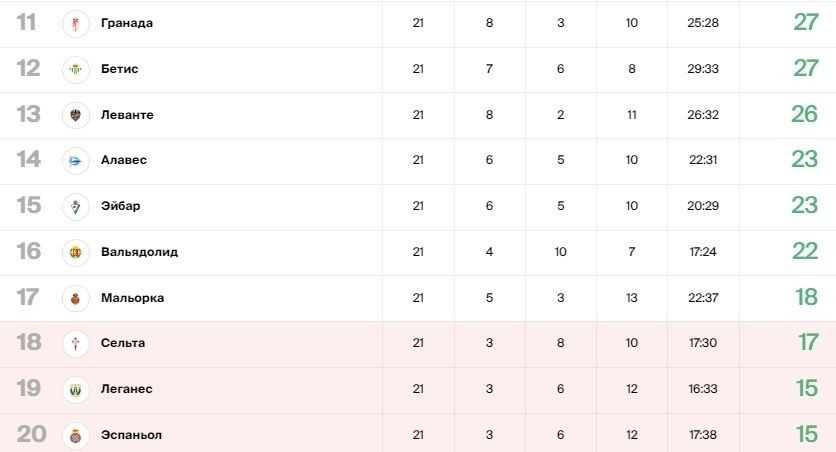Click the Eibar club crest icon
Viewport: 836px width, 452px height.
coord(75,206)
